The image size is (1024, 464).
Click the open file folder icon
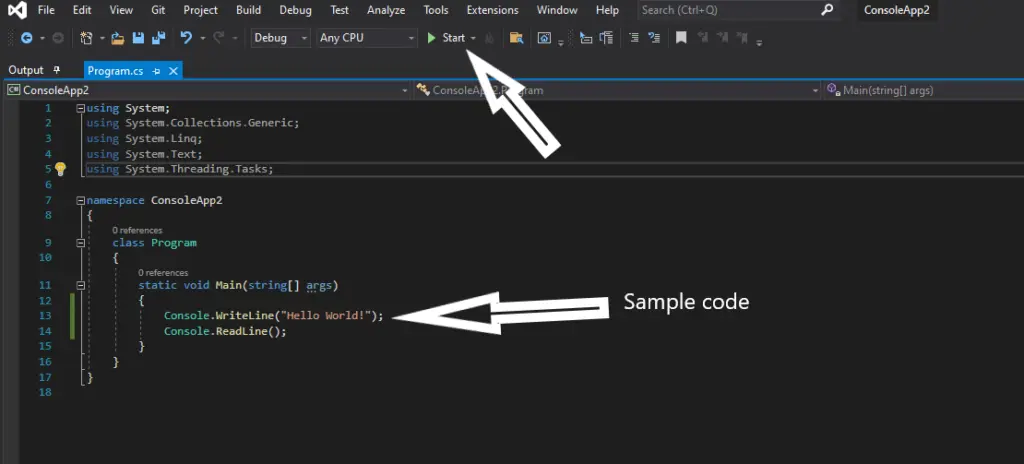coord(118,38)
